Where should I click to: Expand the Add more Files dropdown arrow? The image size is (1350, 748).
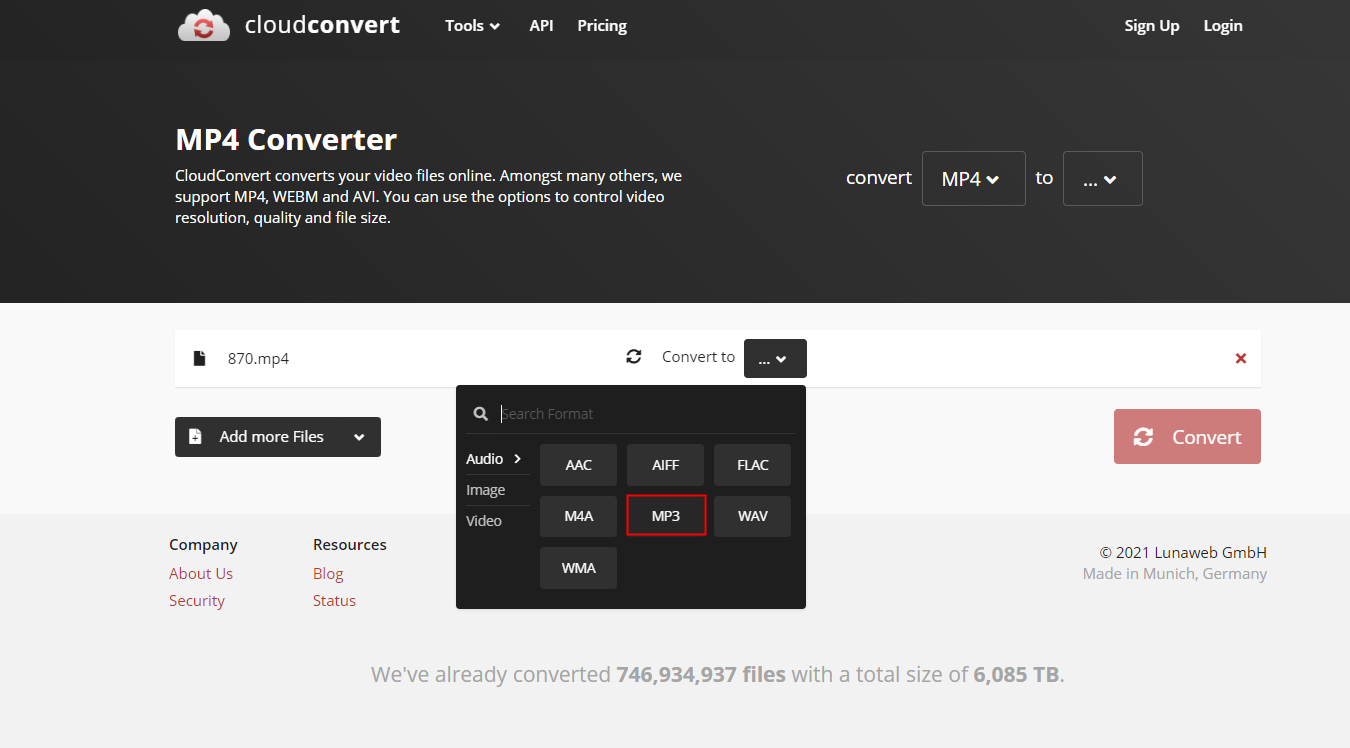coord(359,437)
